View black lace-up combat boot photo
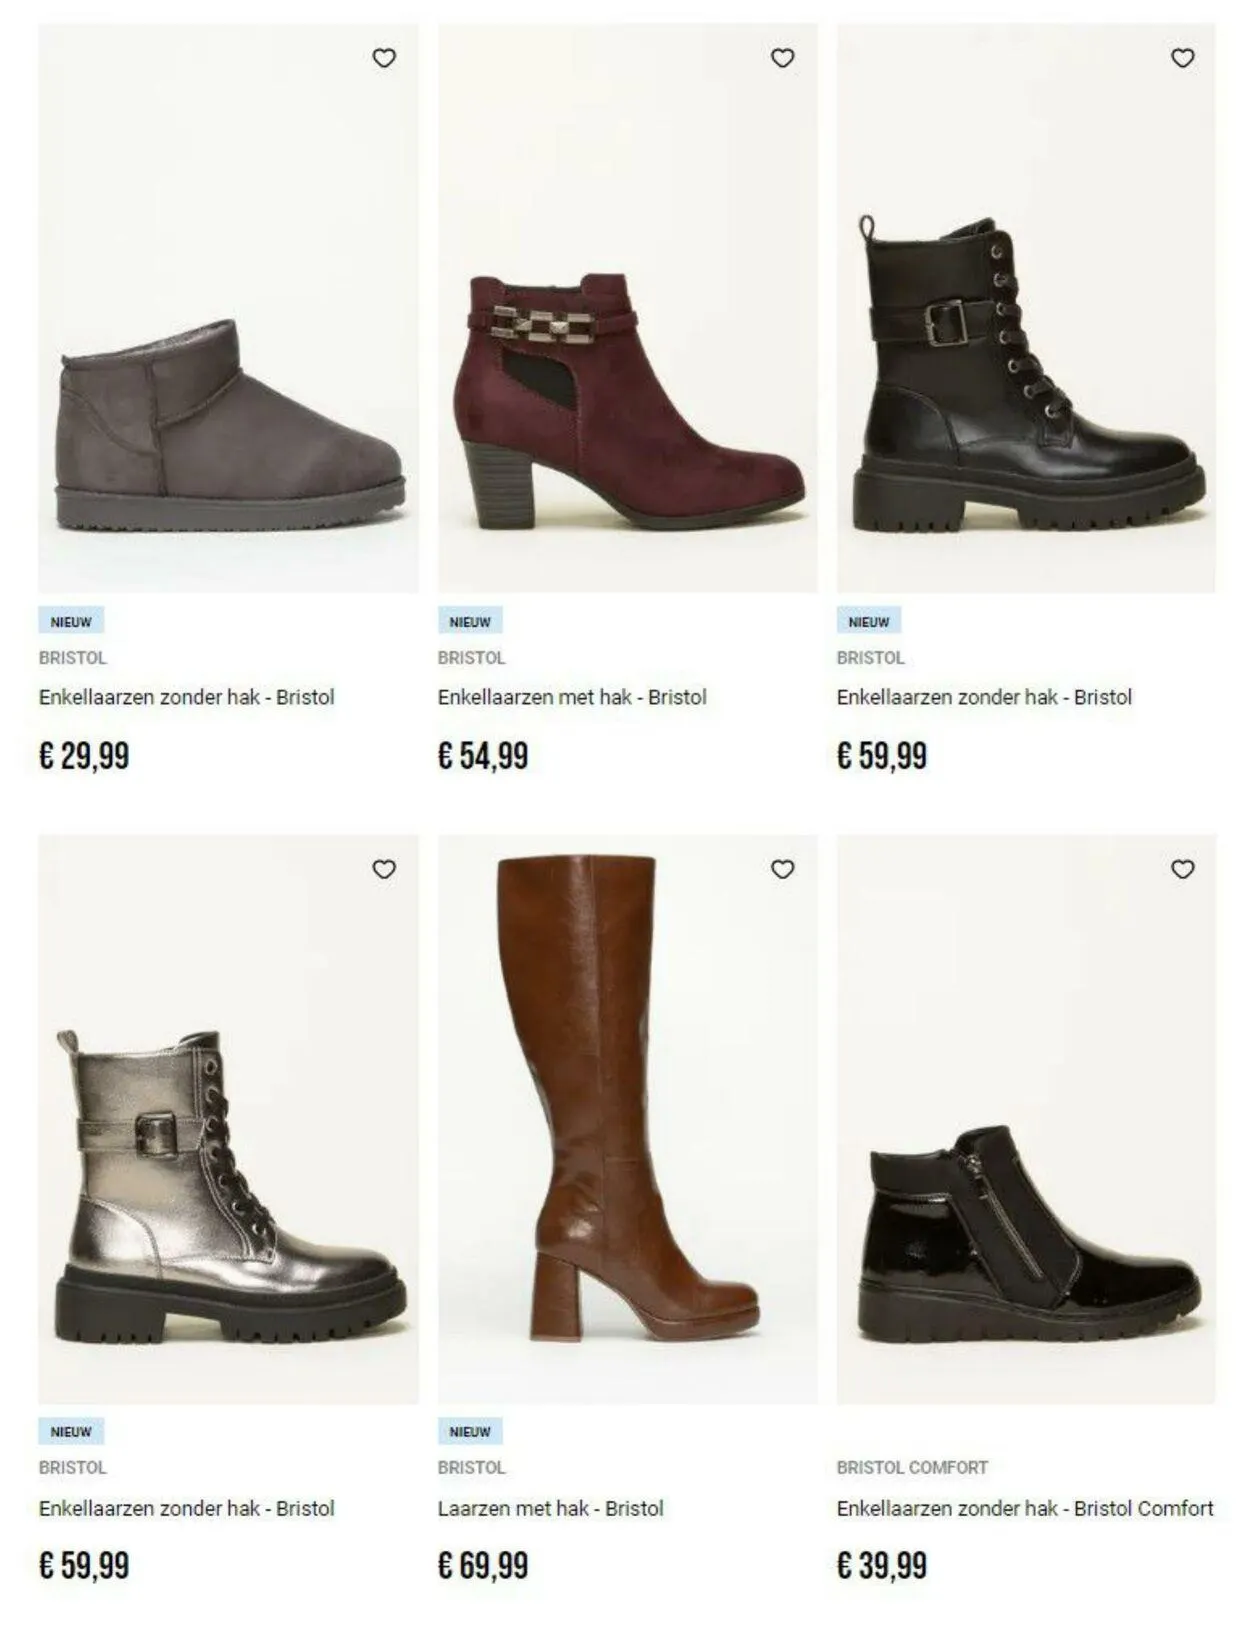This screenshot has width=1250, height=1647. (x=1026, y=309)
